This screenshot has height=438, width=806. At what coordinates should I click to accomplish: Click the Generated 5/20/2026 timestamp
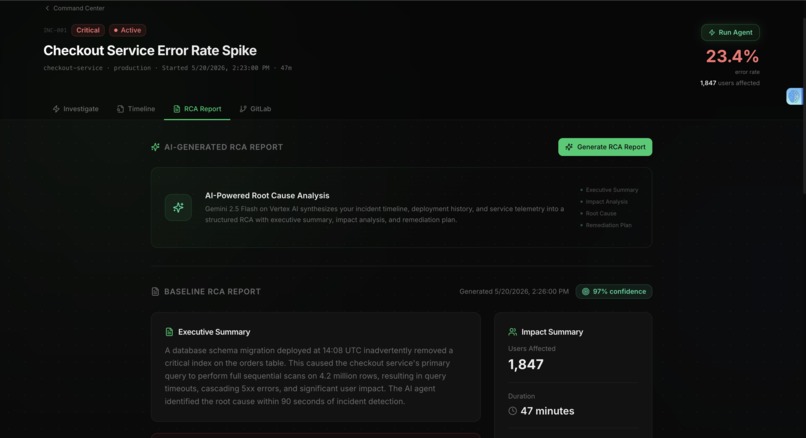[x=514, y=291]
